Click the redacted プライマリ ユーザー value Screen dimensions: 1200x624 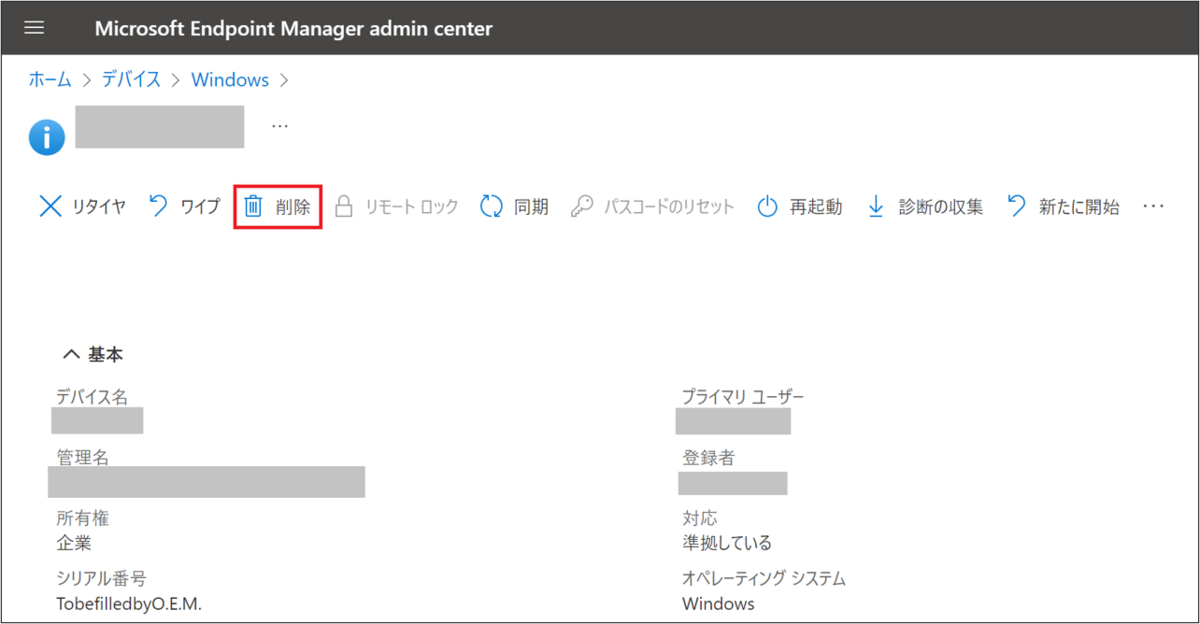pyautogui.click(x=733, y=421)
